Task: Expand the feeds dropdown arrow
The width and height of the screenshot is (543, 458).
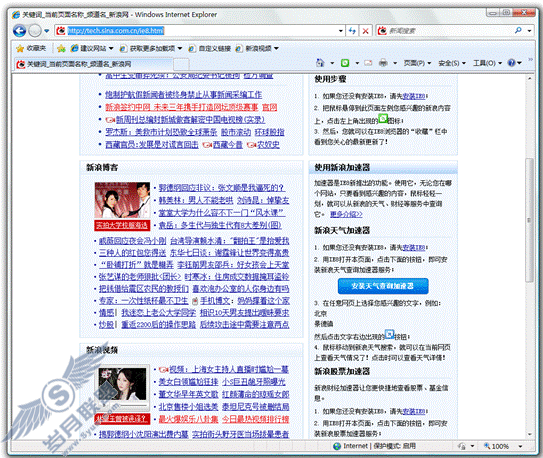Action: 357,63
